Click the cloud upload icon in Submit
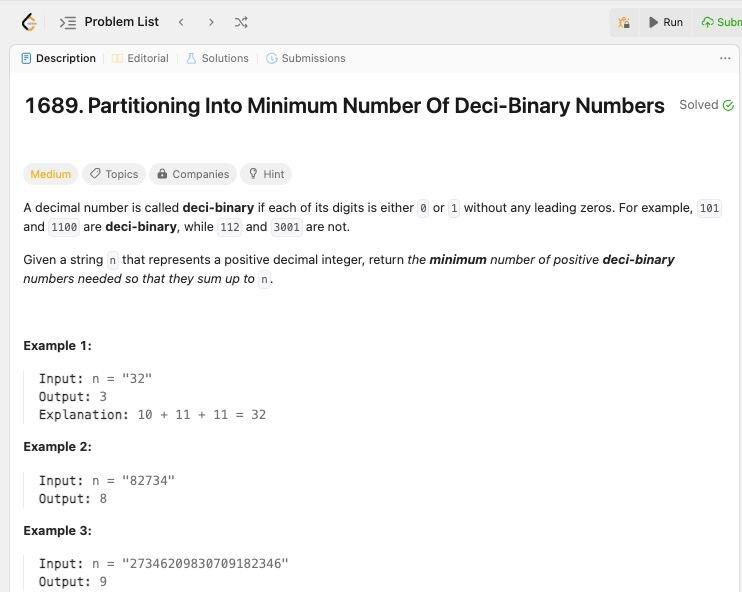The image size is (742, 592). tap(707, 22)
